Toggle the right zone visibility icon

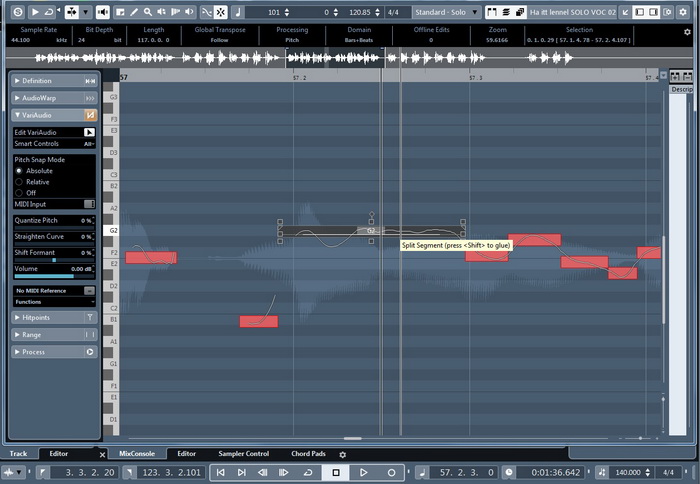tap(654, 12)
